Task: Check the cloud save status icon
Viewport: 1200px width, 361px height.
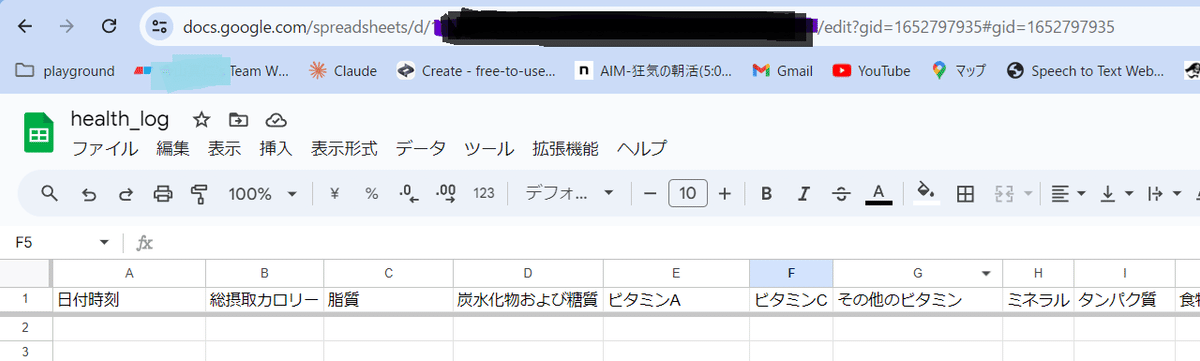Action: click(x=276, y=120)
